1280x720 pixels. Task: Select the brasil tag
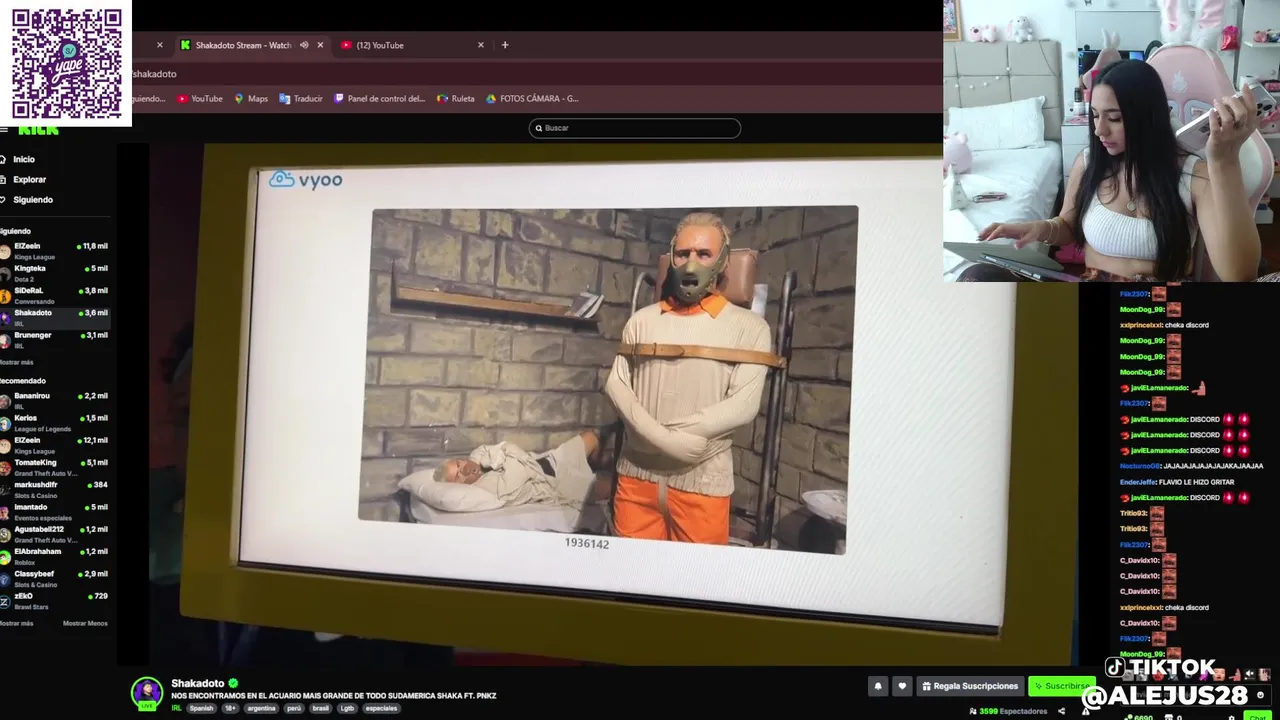point(321,708)
